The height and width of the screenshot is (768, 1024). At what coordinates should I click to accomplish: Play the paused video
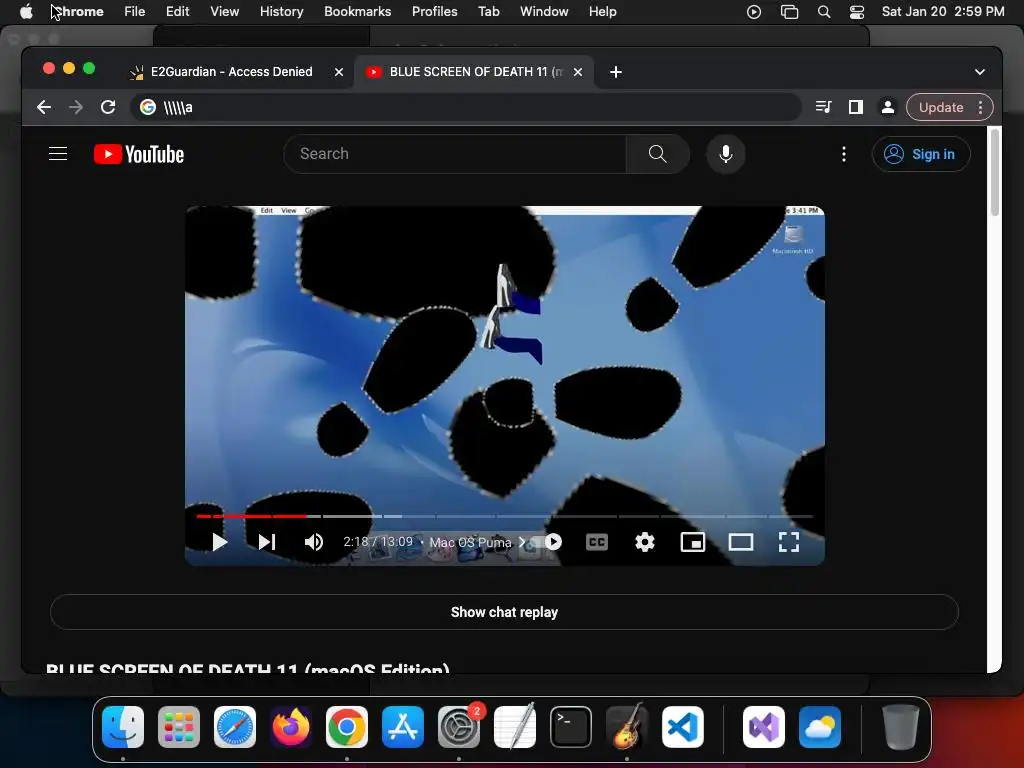(x=219, y=542)
